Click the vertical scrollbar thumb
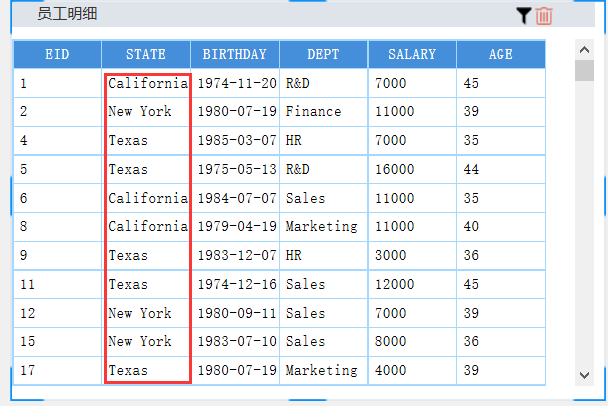Image resolution: width=608 pixels, height=406 pixels. (x=585, y=71)
